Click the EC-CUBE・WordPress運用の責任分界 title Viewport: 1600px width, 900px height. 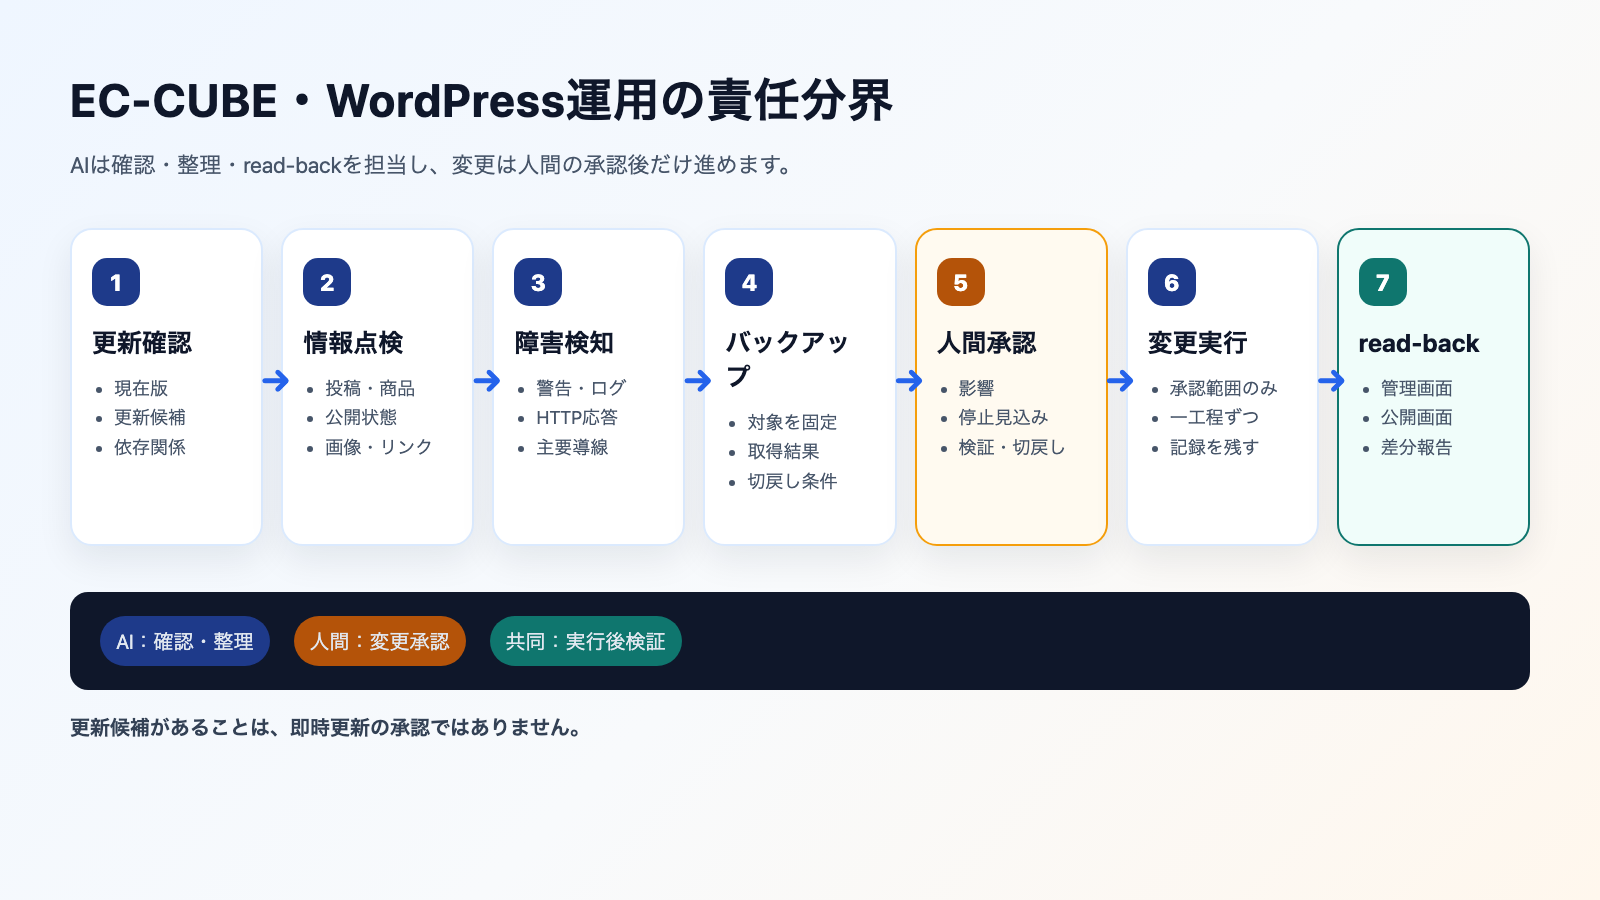coord(481,101)
